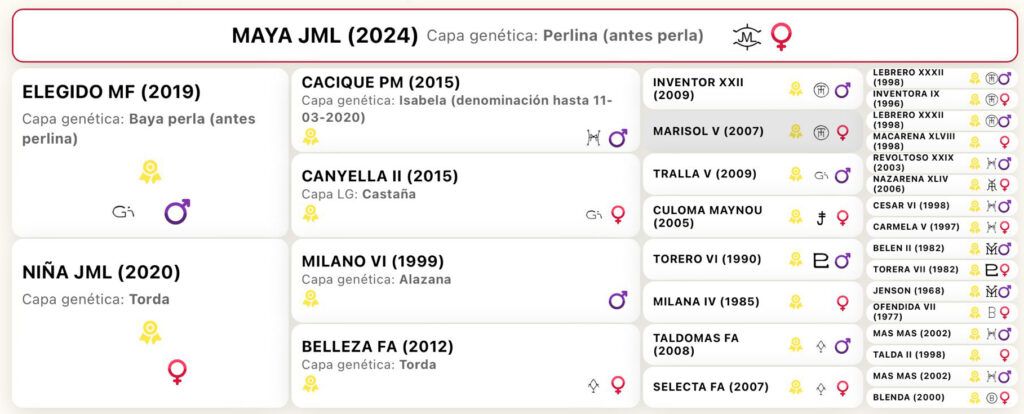This screenshot has width=1024, height=414.
Task: Click the male symbol next to TALDOMAS FA
Action: click(842, 345)
